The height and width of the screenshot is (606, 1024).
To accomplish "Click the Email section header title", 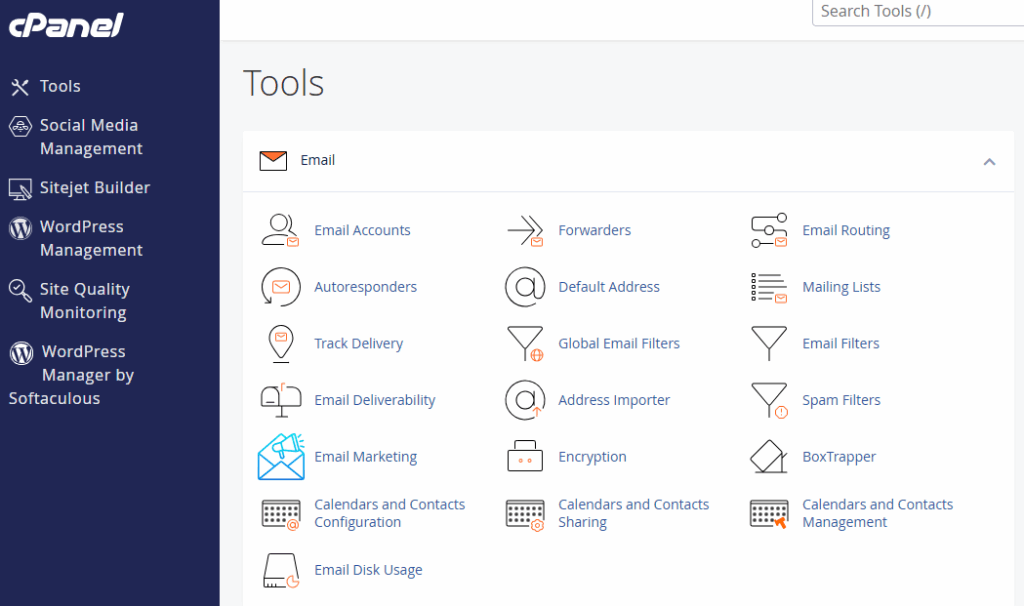I will [x=317, y=161].
